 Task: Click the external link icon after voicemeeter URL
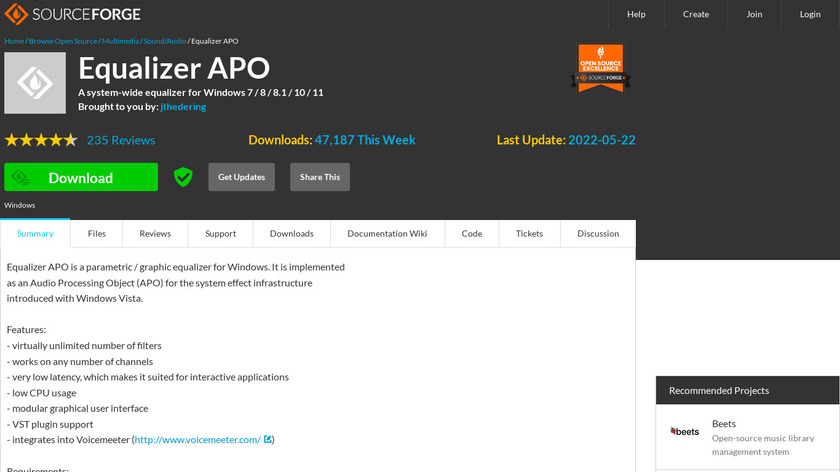(267, 439)
